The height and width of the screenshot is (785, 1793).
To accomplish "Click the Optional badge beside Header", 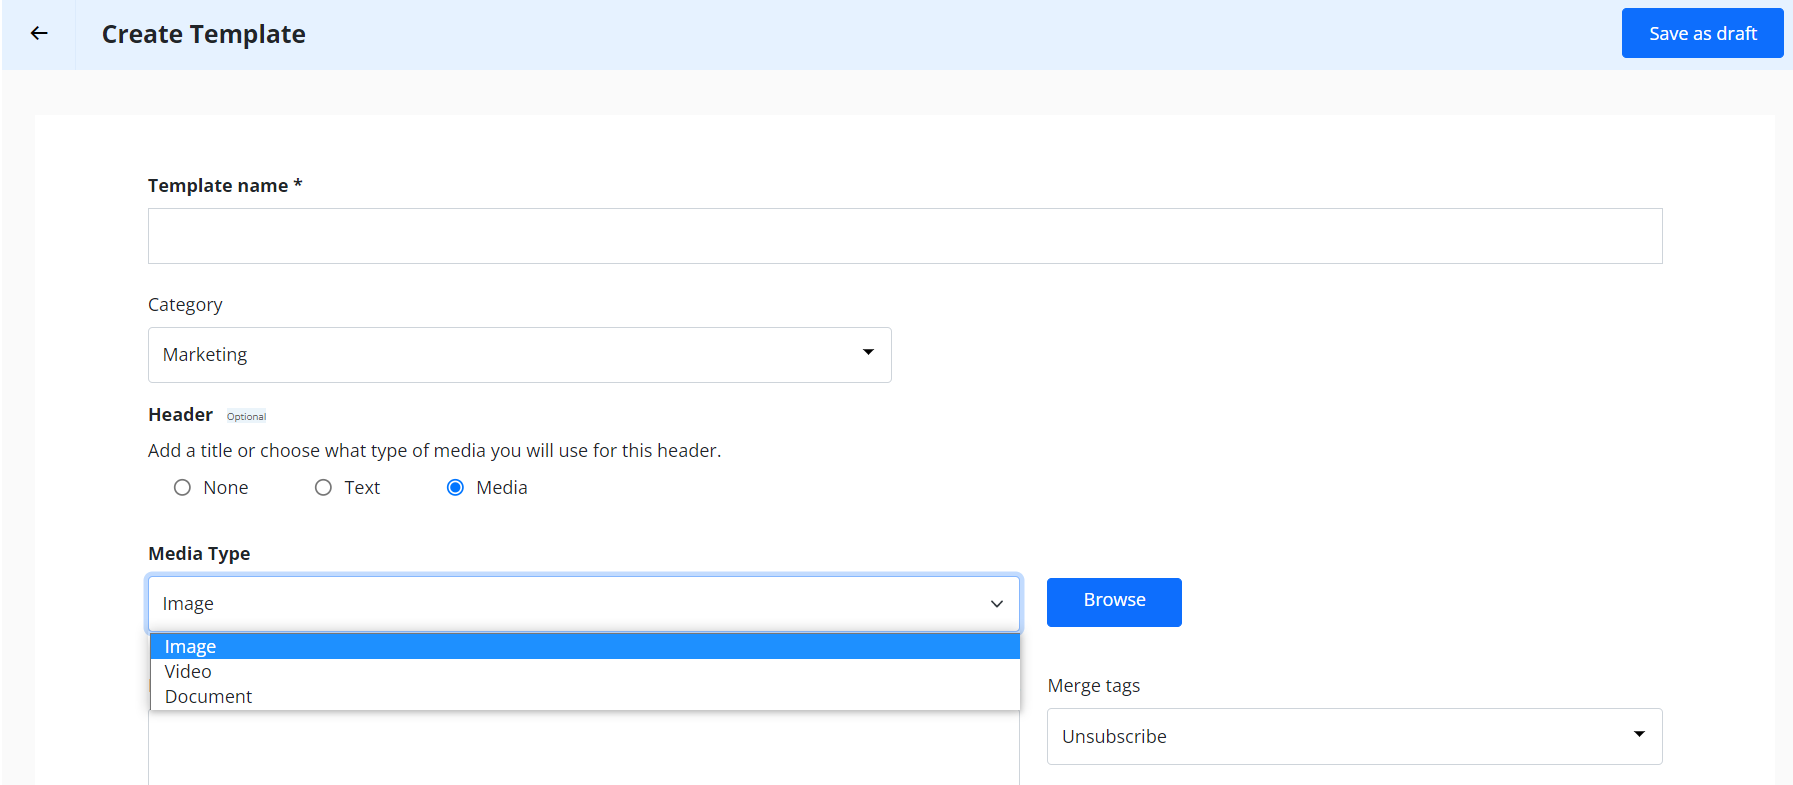I will [x=246, y=417].
